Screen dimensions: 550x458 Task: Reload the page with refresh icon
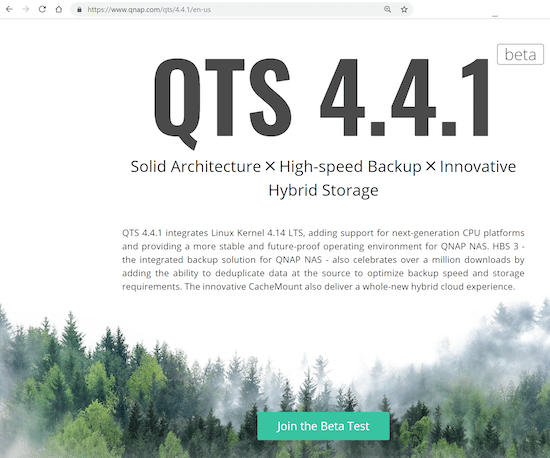pyautogui.click(x=42, y=9)
